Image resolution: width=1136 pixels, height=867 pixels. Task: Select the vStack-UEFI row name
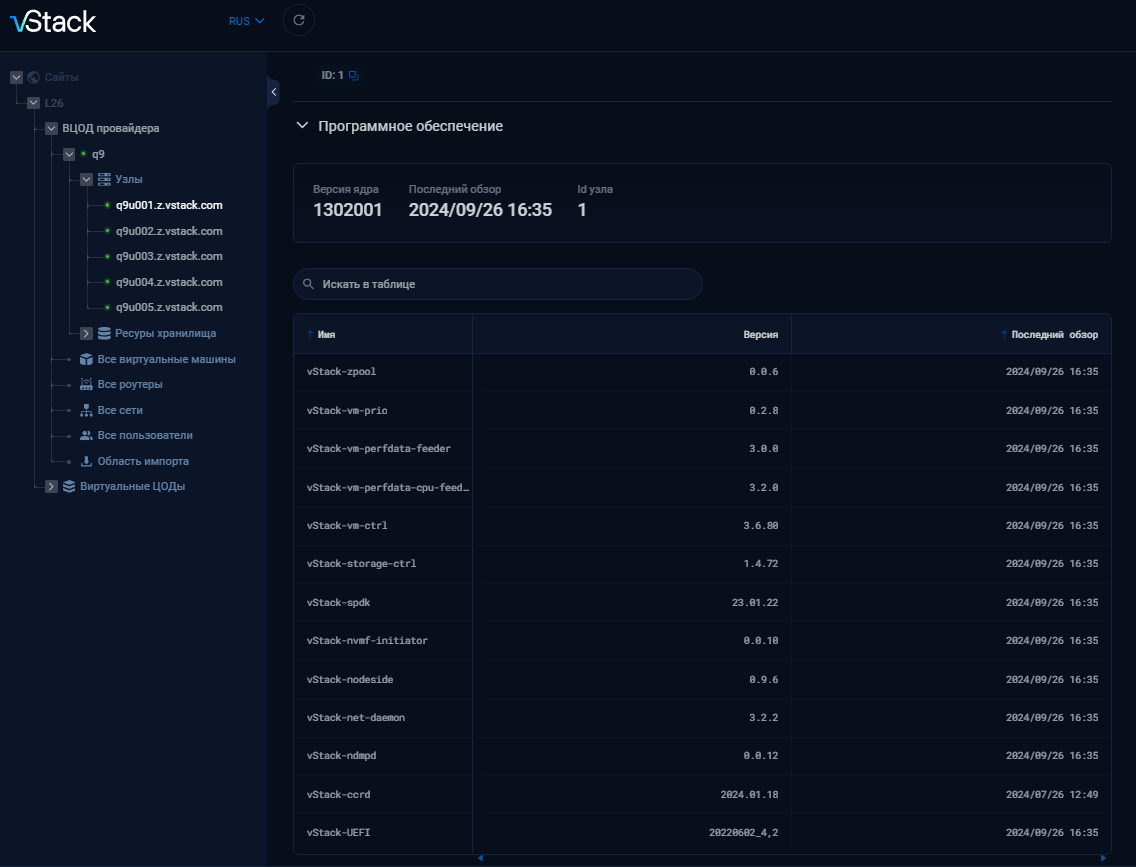click(x=338, y=833)
